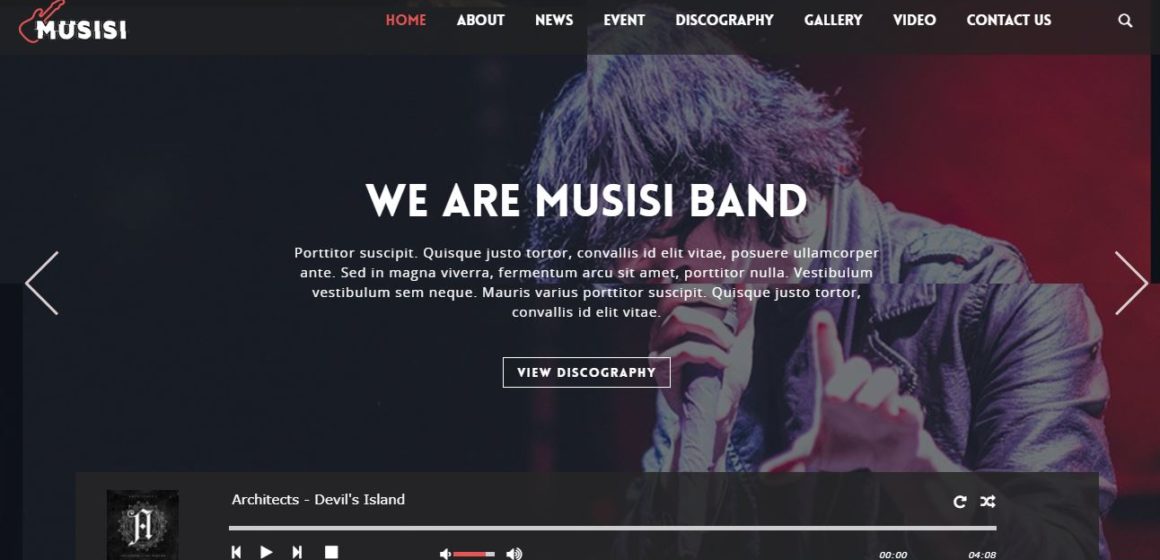Toggle repeat mode in the player
This screenshot has height=560, width=1160.
click(960, 502)
